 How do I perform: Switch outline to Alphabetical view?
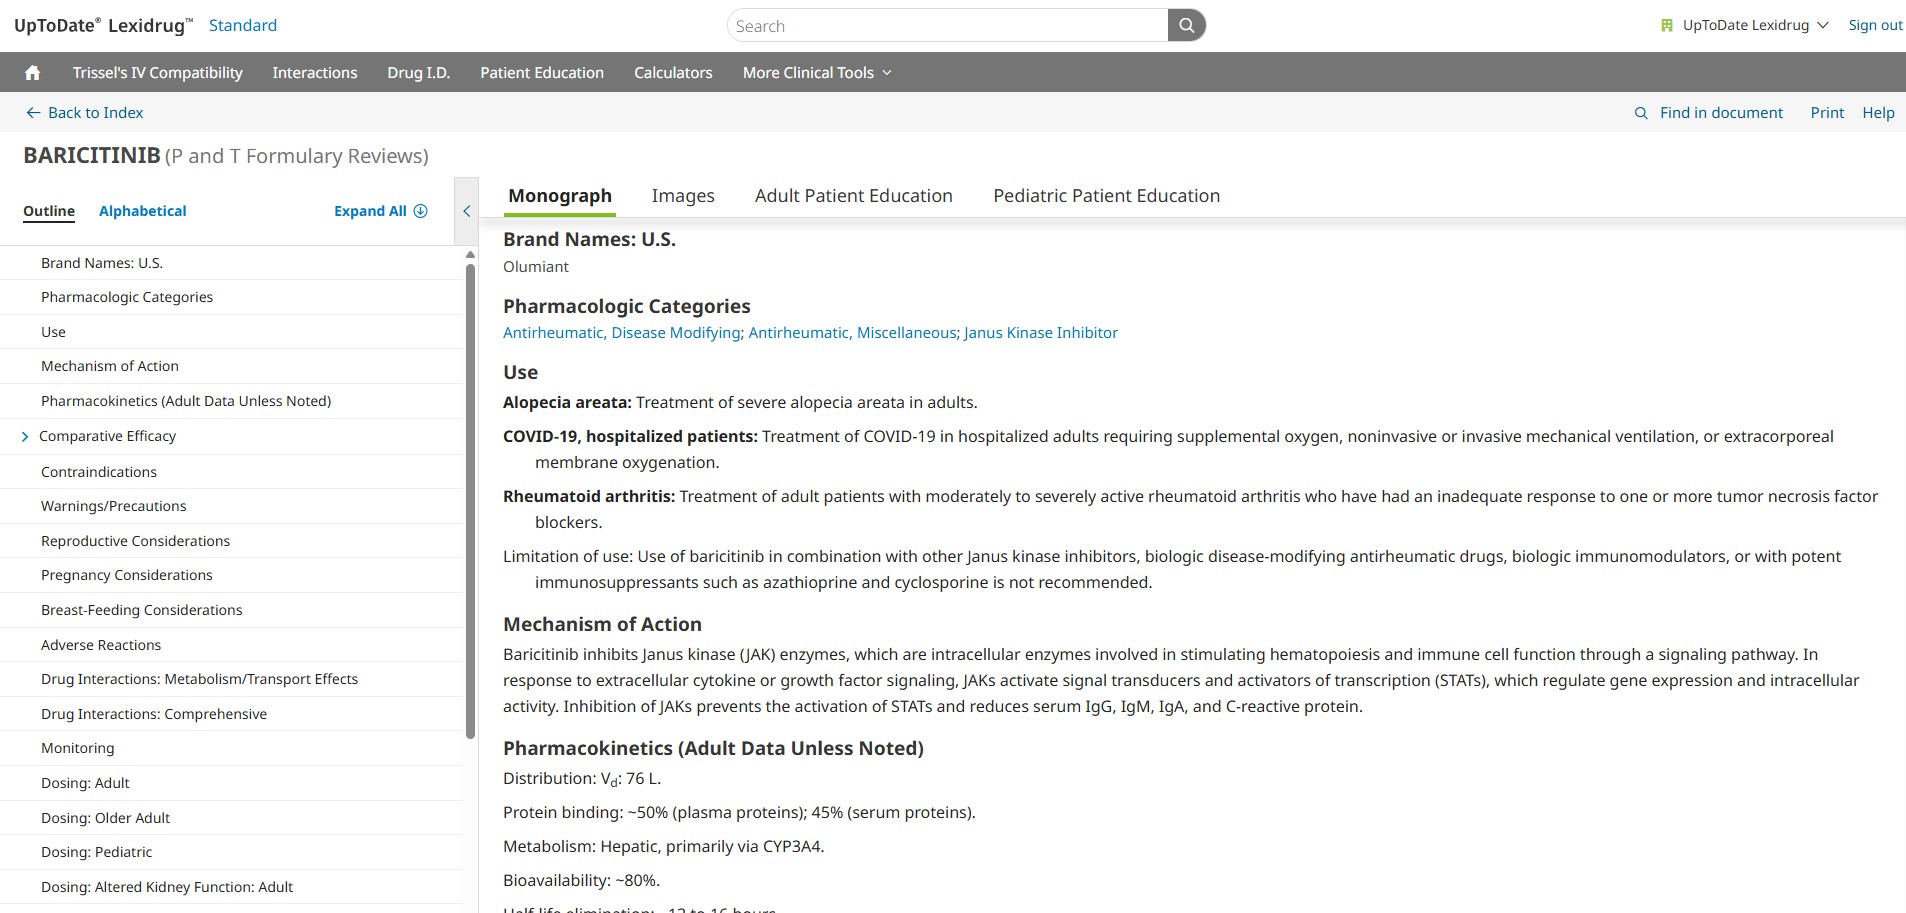(x=142, y=211)
